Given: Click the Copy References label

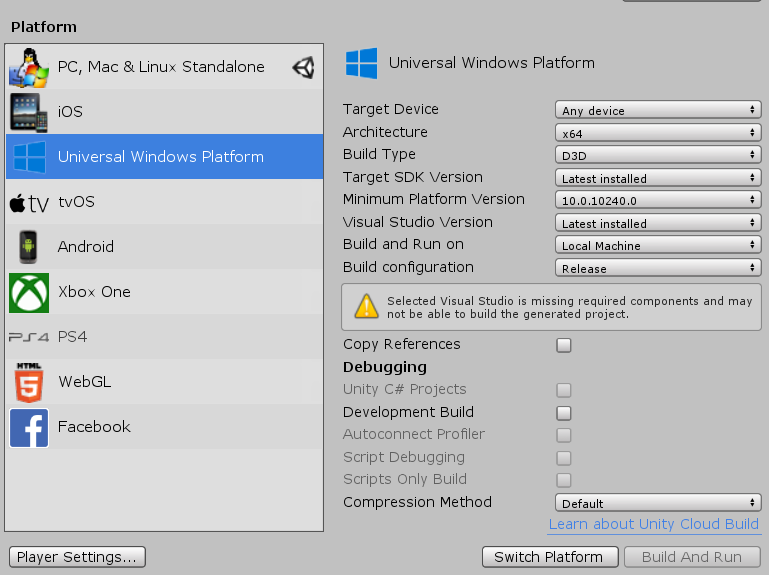Looking at the screenshot, I should (x=402, y=344).
